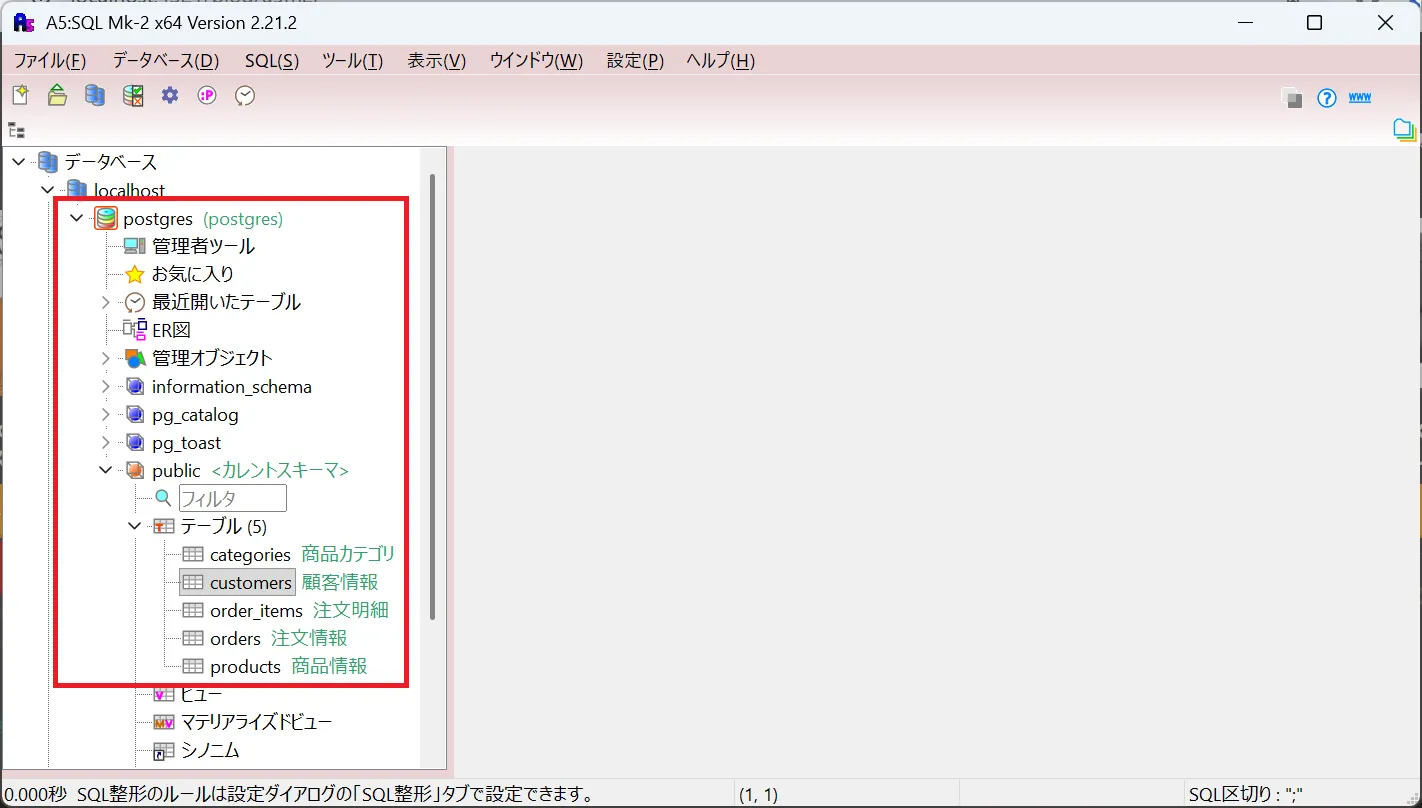This screenshot has height=808, width=1422.
Task: Open the ヘルプ(H) menu
Action: pyautogui.click(x=721, y=61)
